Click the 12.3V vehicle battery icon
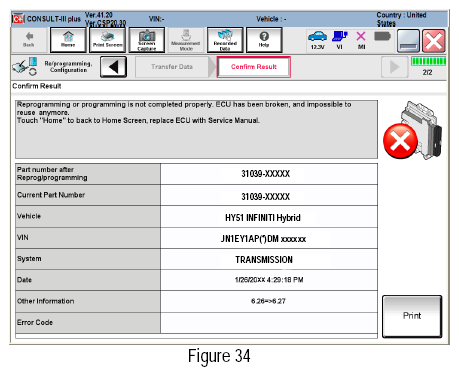The width and height of the screenshot is (459, 376). click(x=317, y=40)
